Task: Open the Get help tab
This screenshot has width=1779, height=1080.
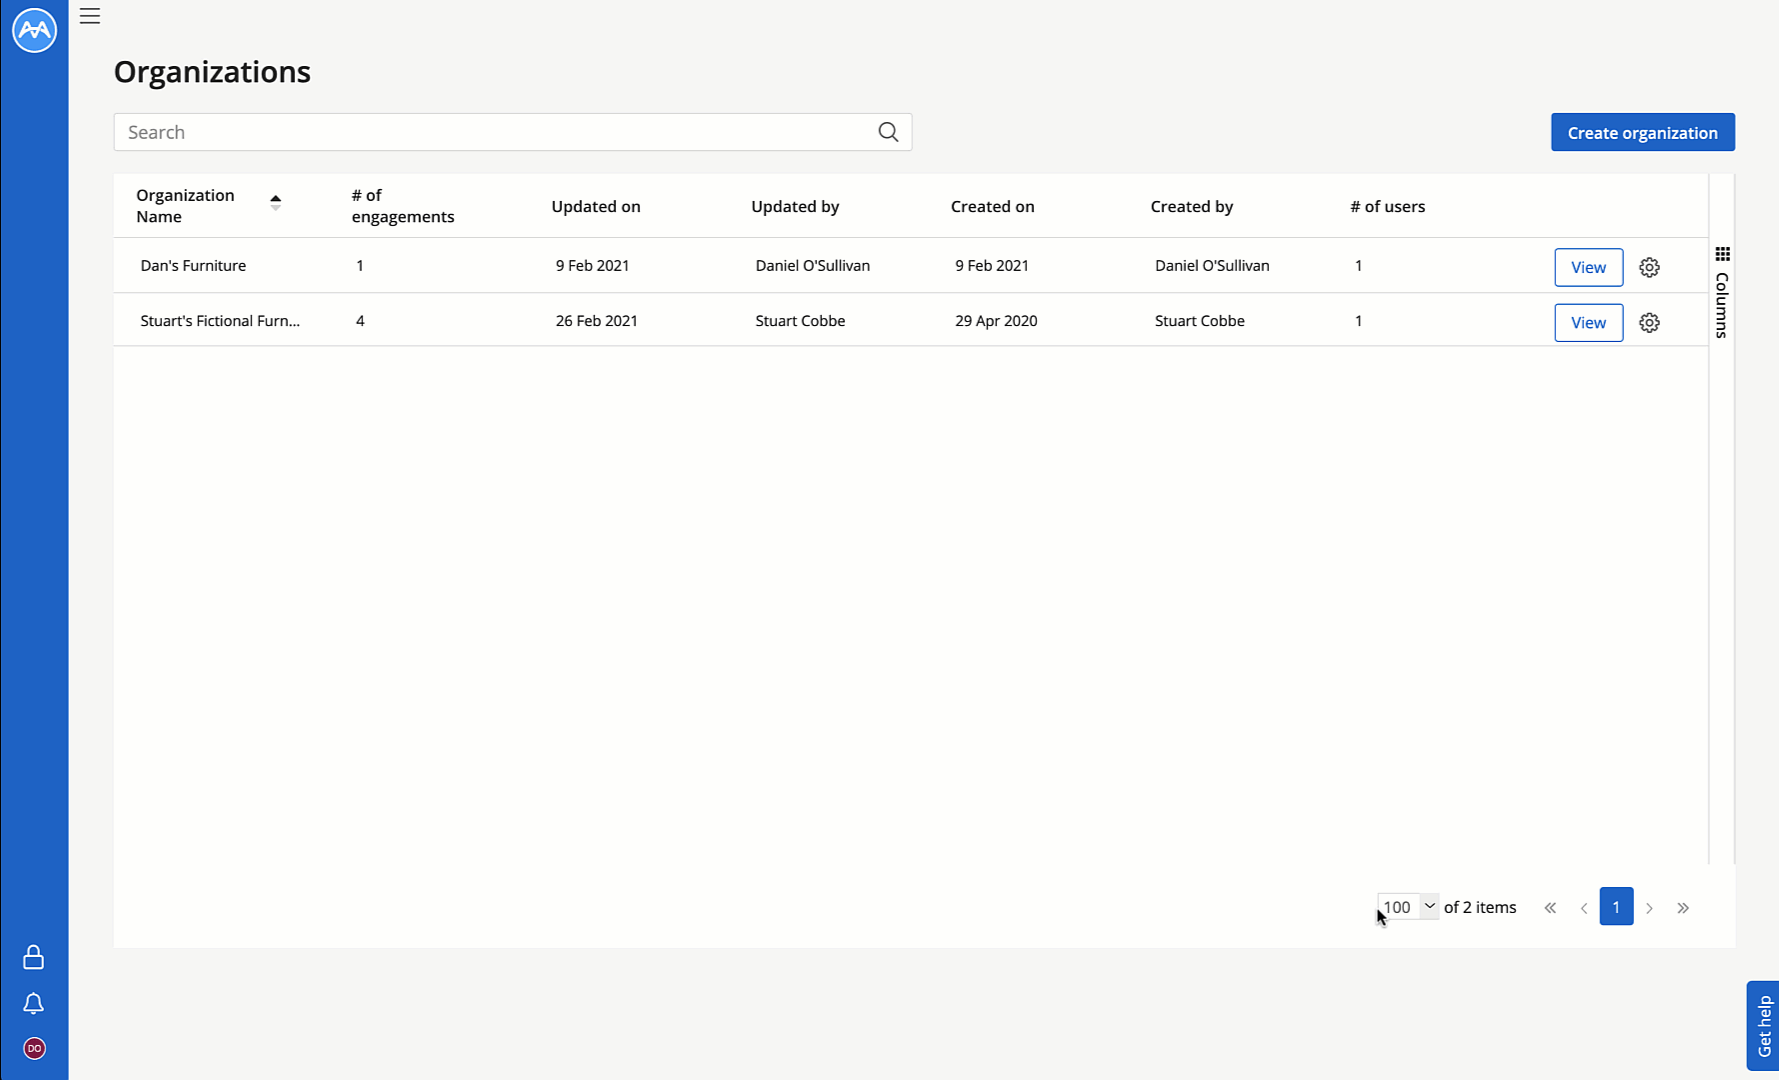Action: (x=1763, y=1026)
